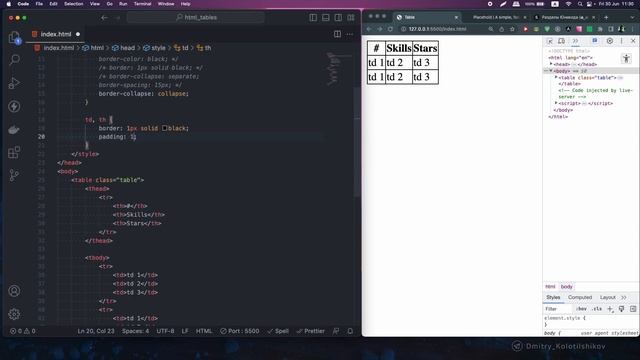
Task: Open black color swatch in code editor
Action: click(x=164, y=128)
